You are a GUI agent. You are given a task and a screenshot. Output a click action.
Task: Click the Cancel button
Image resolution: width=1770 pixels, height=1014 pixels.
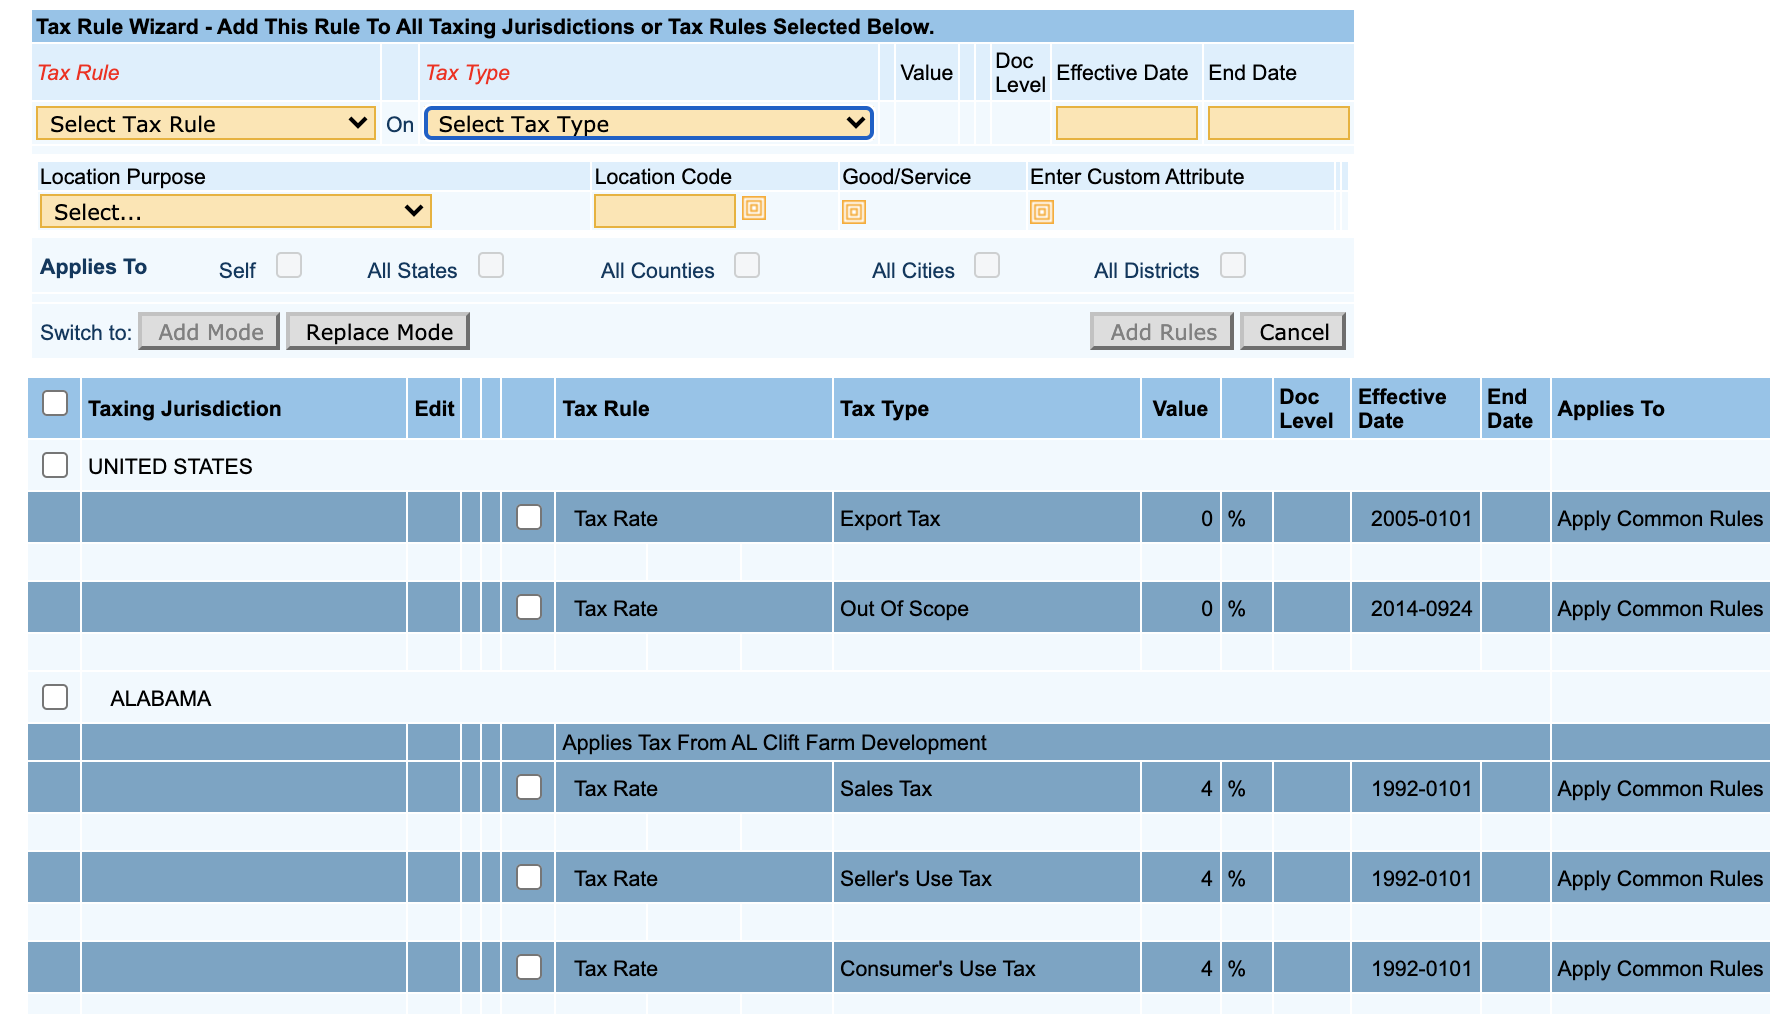[x=1293, y=332]
